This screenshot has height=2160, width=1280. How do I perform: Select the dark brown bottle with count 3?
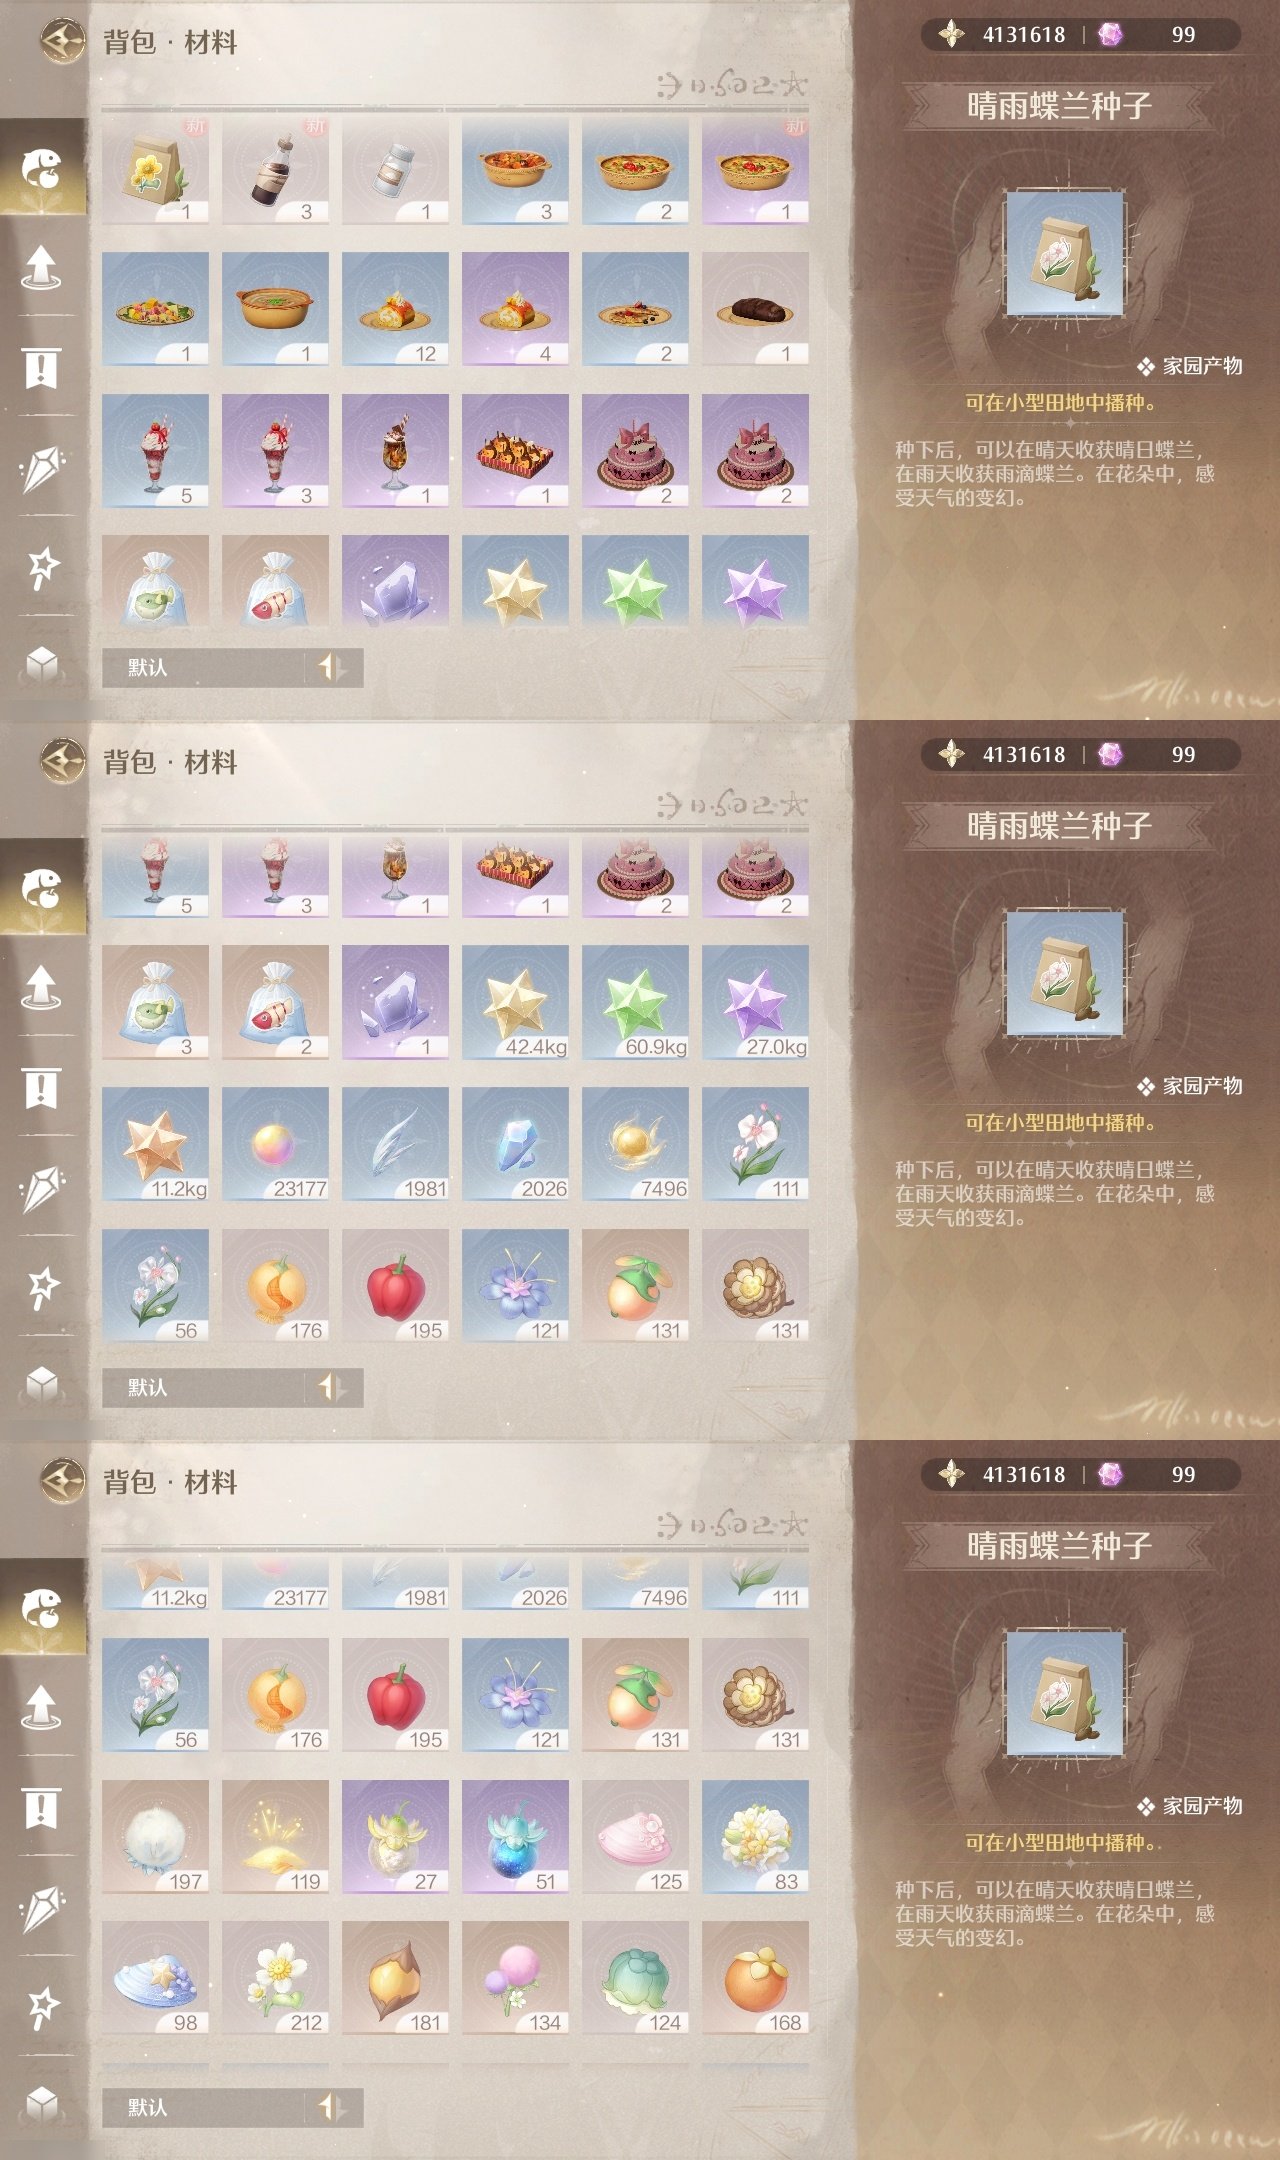(275, 170)
